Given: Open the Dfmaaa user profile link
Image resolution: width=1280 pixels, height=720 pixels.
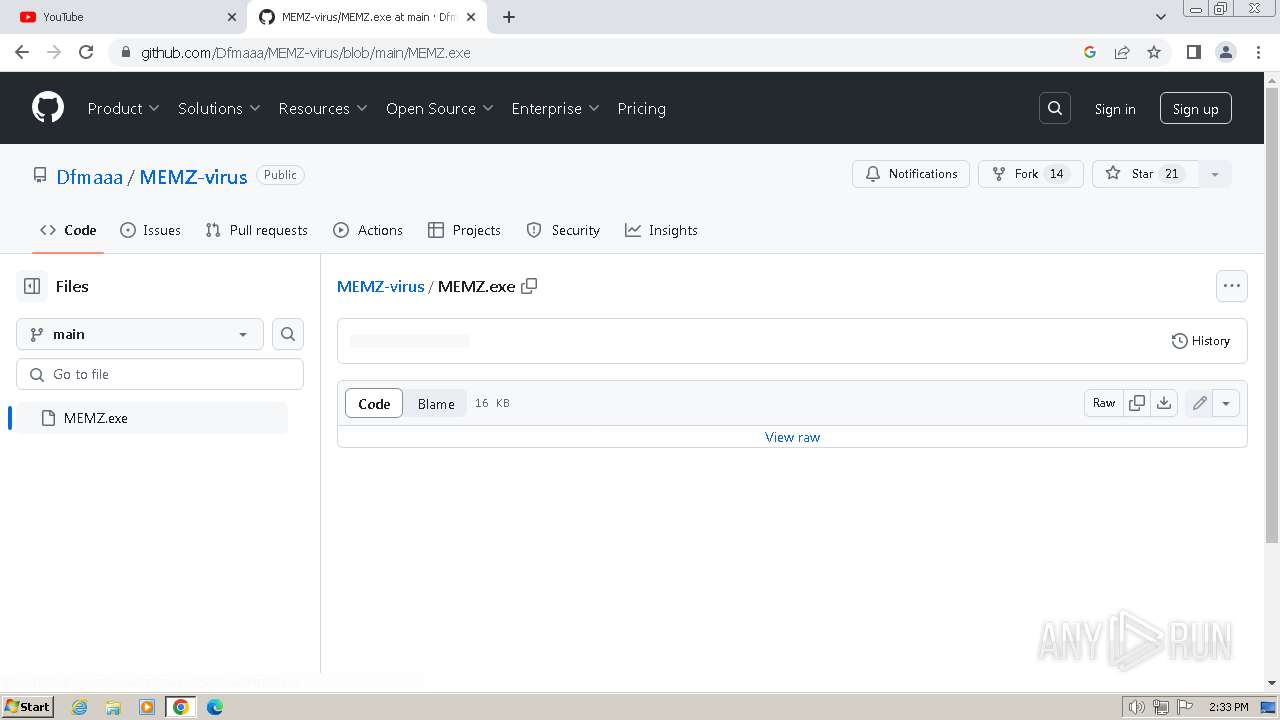Looking at the screenshot, I should click(x=89, y=177).
